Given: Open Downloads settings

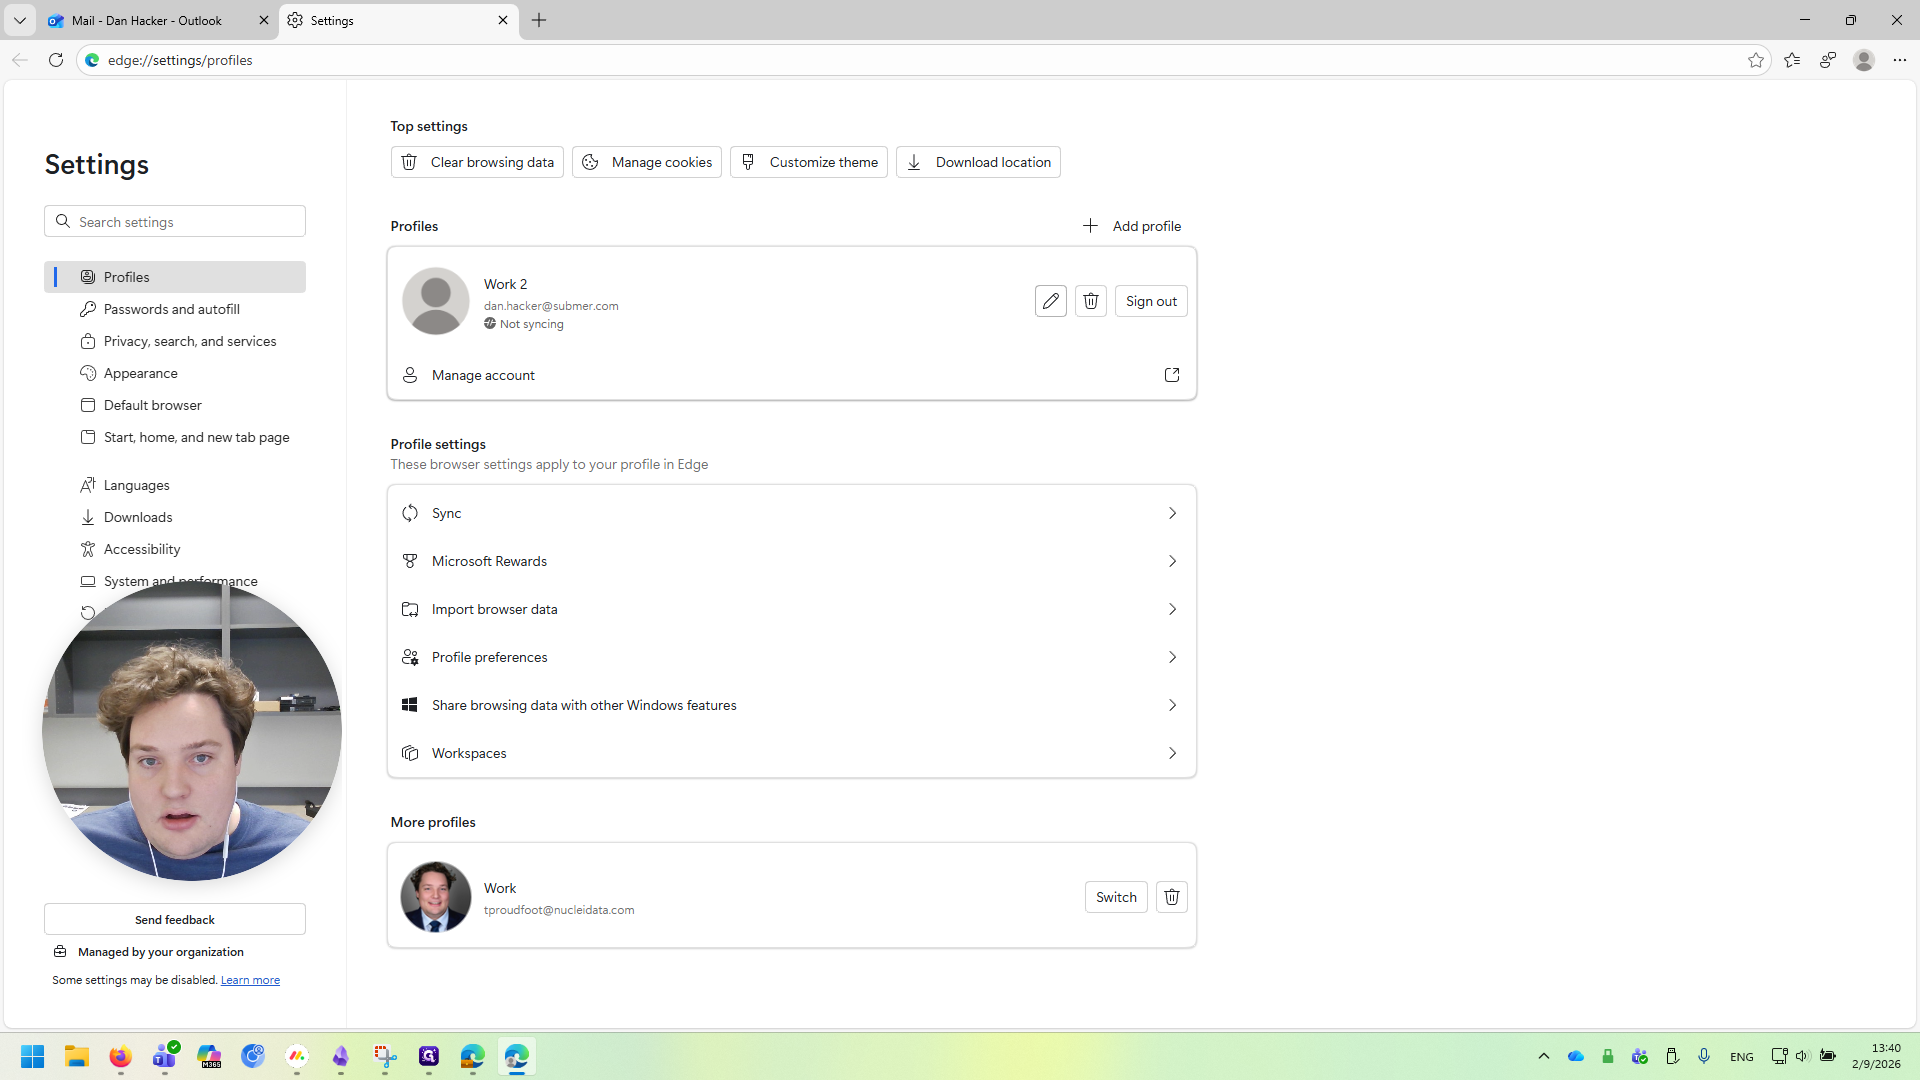Looking at the screenshot, I should [175, 517].
